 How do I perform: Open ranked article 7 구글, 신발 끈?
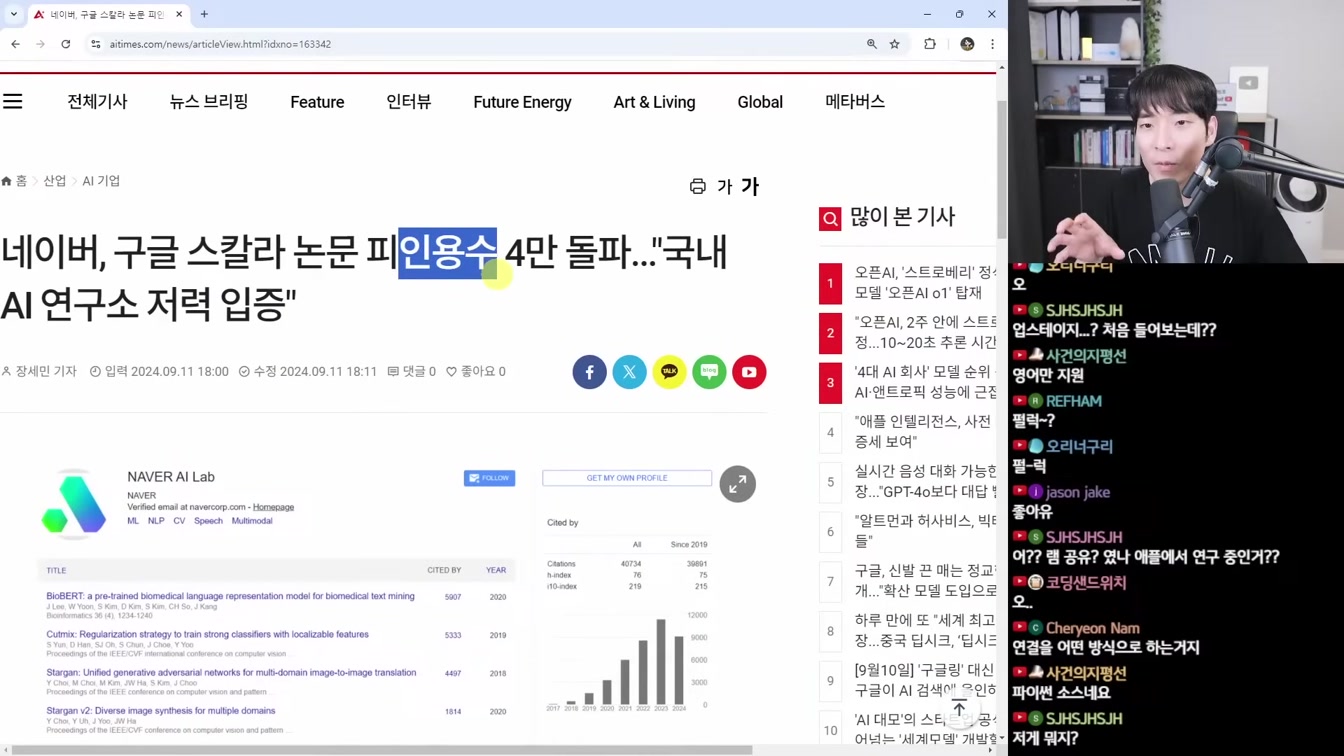point(925,580)
